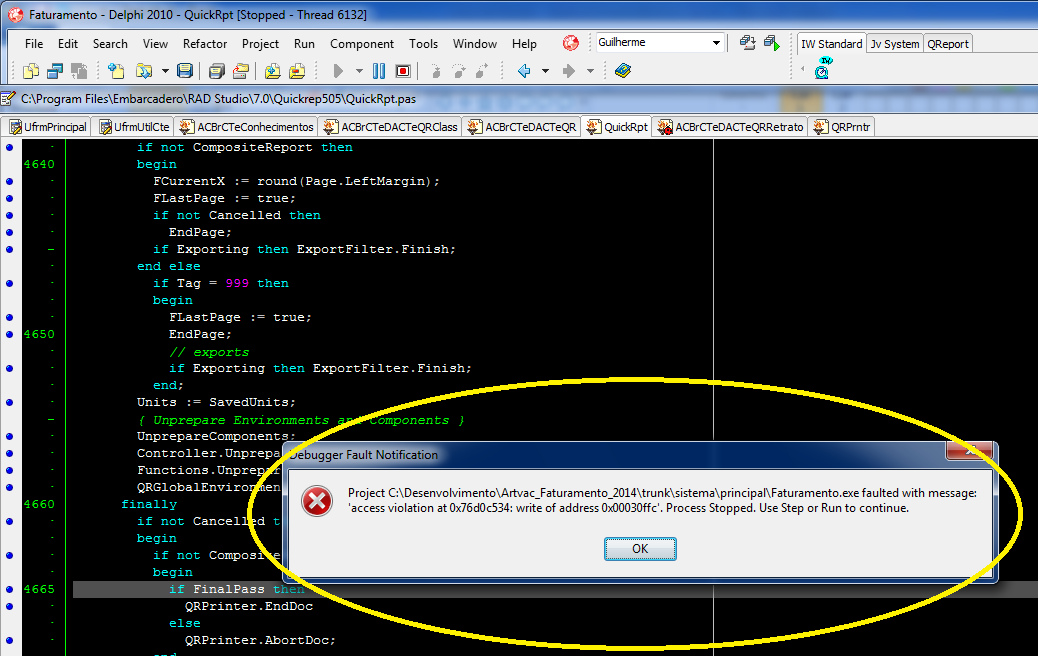Click the 'QRPrinter.AbortDoc;' code line
Viewport: 1038px width, 656px height.
260,640
